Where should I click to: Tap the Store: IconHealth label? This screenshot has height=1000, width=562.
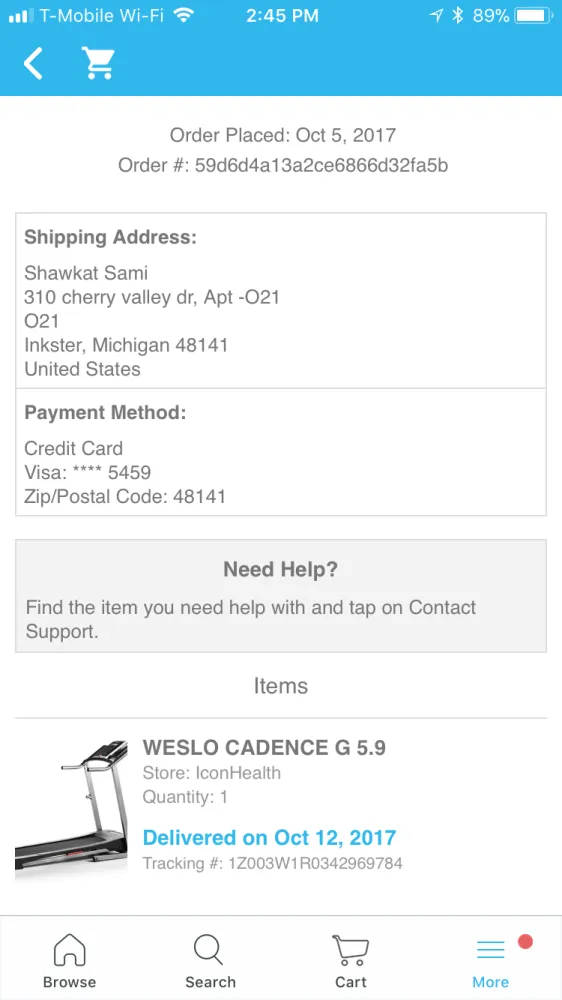coord(212,773)
